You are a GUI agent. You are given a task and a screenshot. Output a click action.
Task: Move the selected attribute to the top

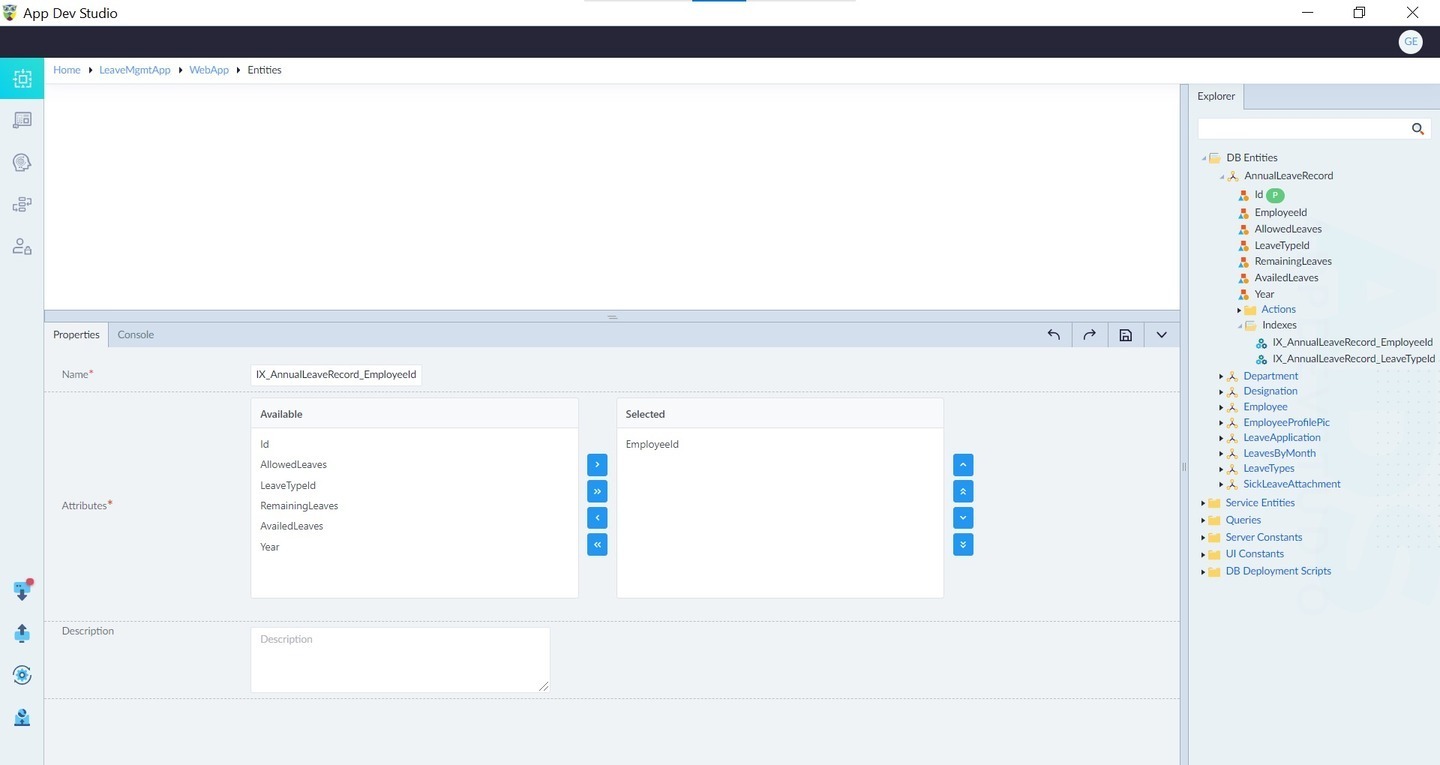(x=963, y=491)
